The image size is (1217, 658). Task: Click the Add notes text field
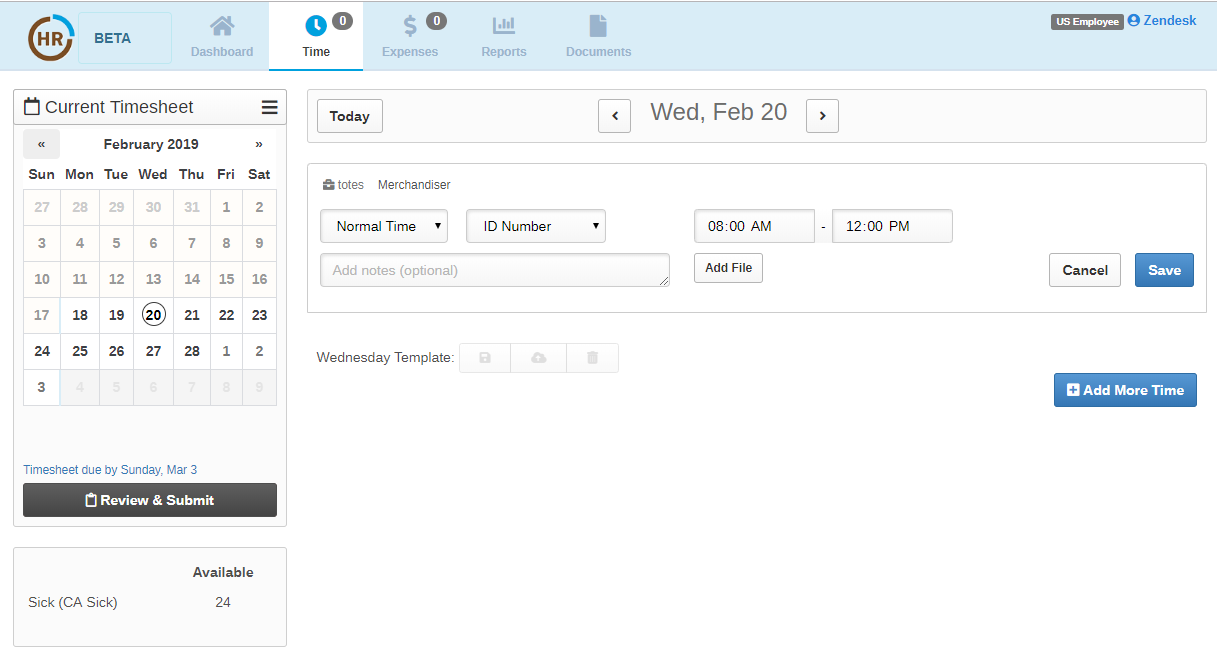pos(495,270)
